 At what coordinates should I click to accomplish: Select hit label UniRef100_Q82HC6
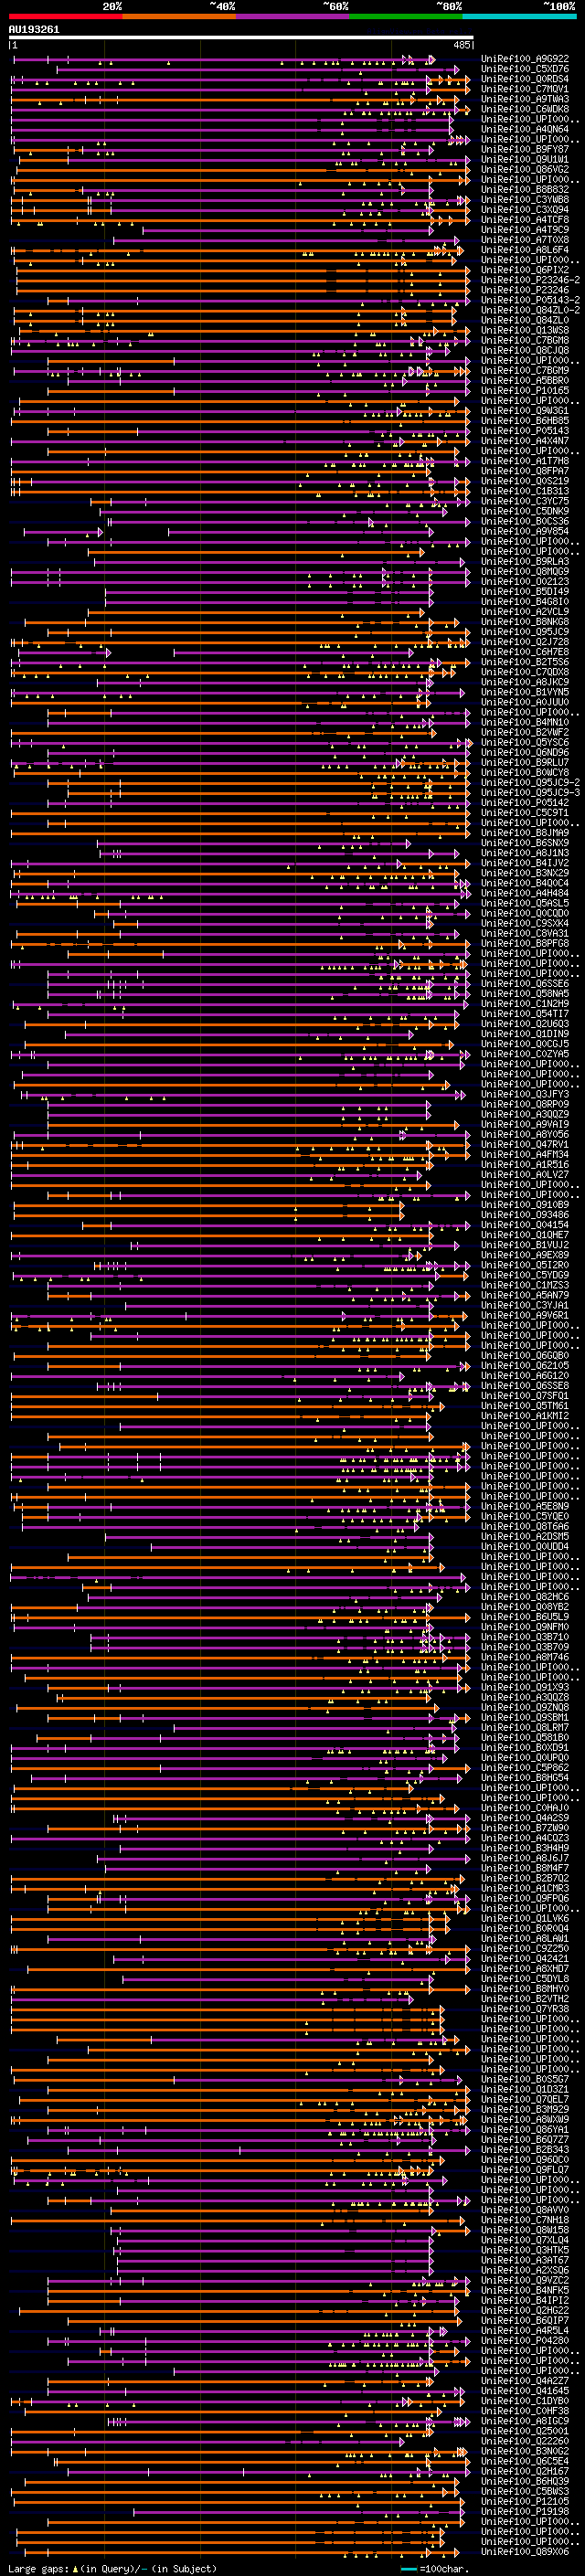click(525, 1597)
